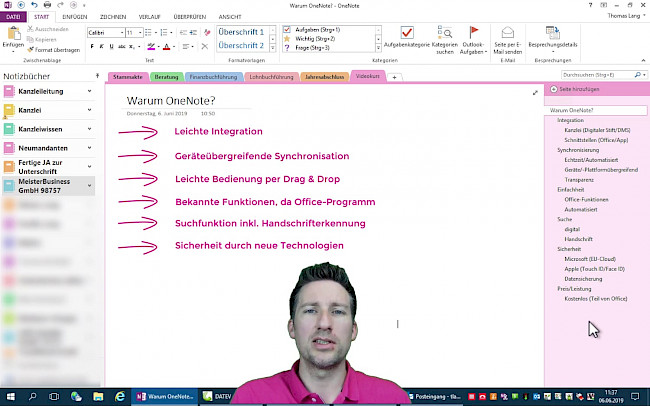This screenshot has height=406, width=650.
Task: Open the font size 11 dropdown
Action: click(140, 32)
